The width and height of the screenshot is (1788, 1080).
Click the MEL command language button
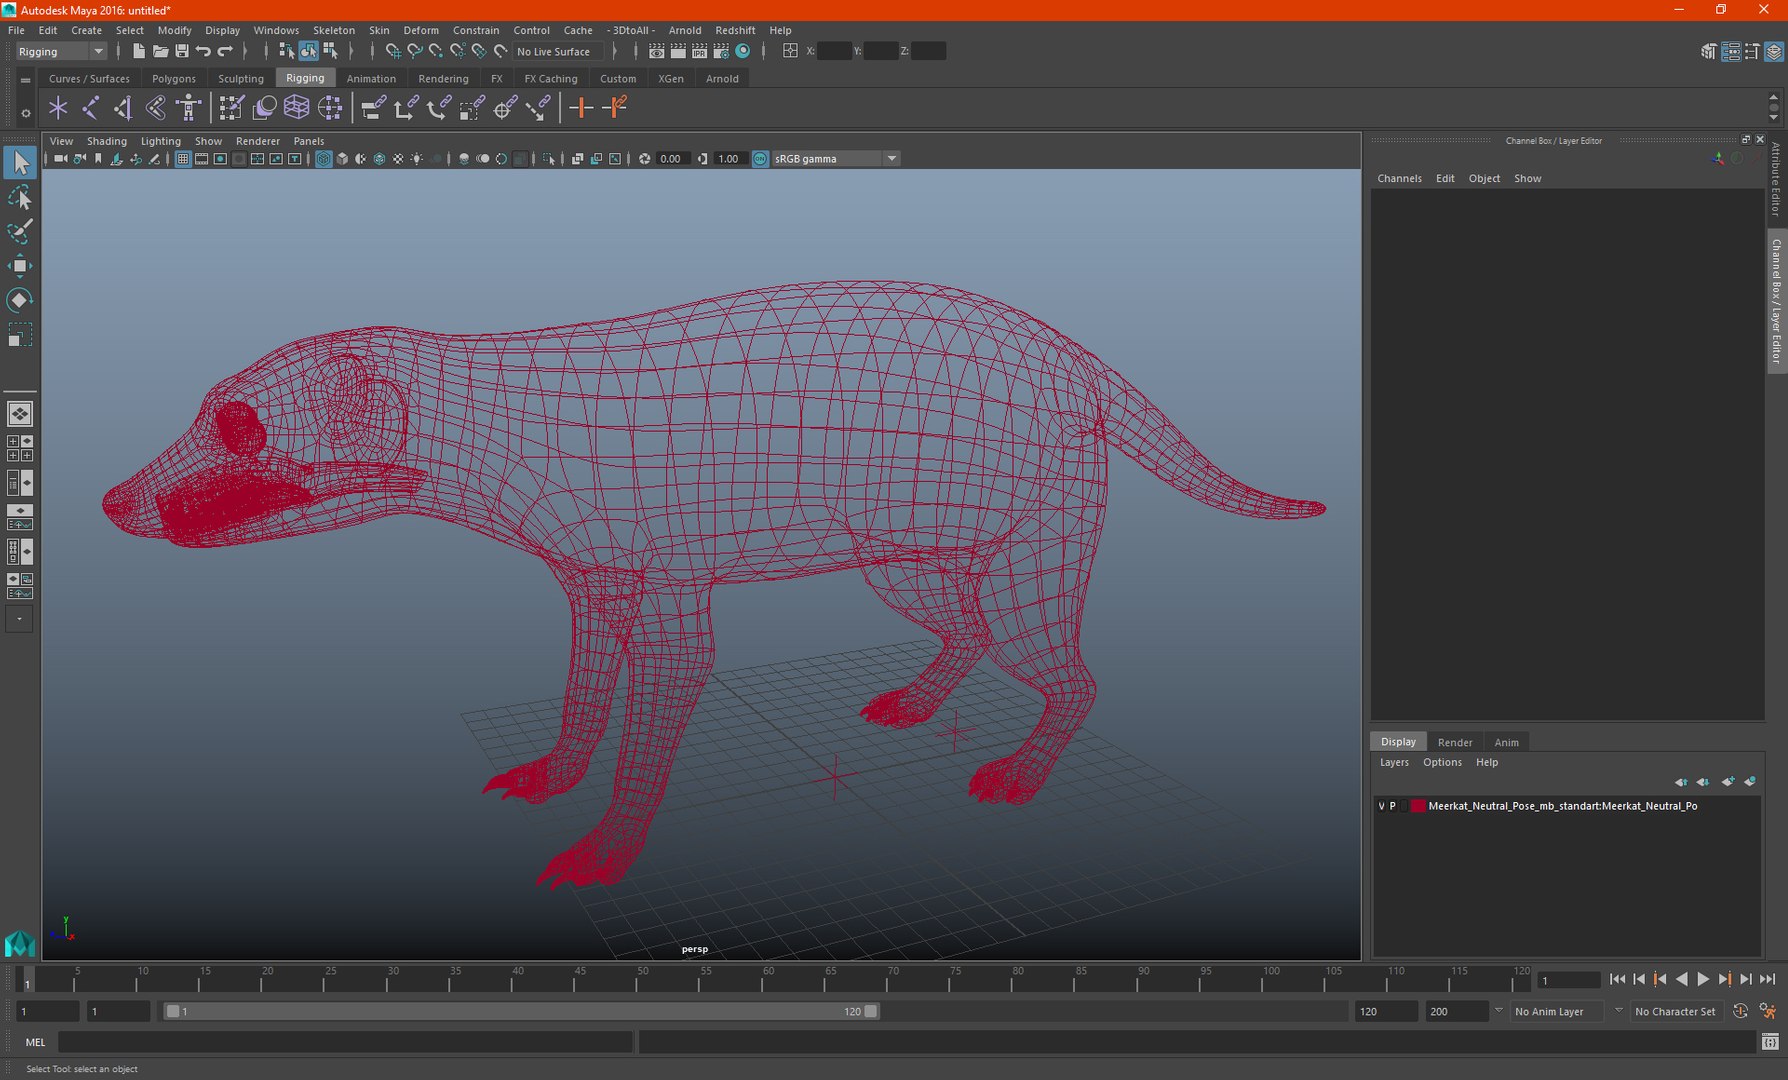point(35,1042)
